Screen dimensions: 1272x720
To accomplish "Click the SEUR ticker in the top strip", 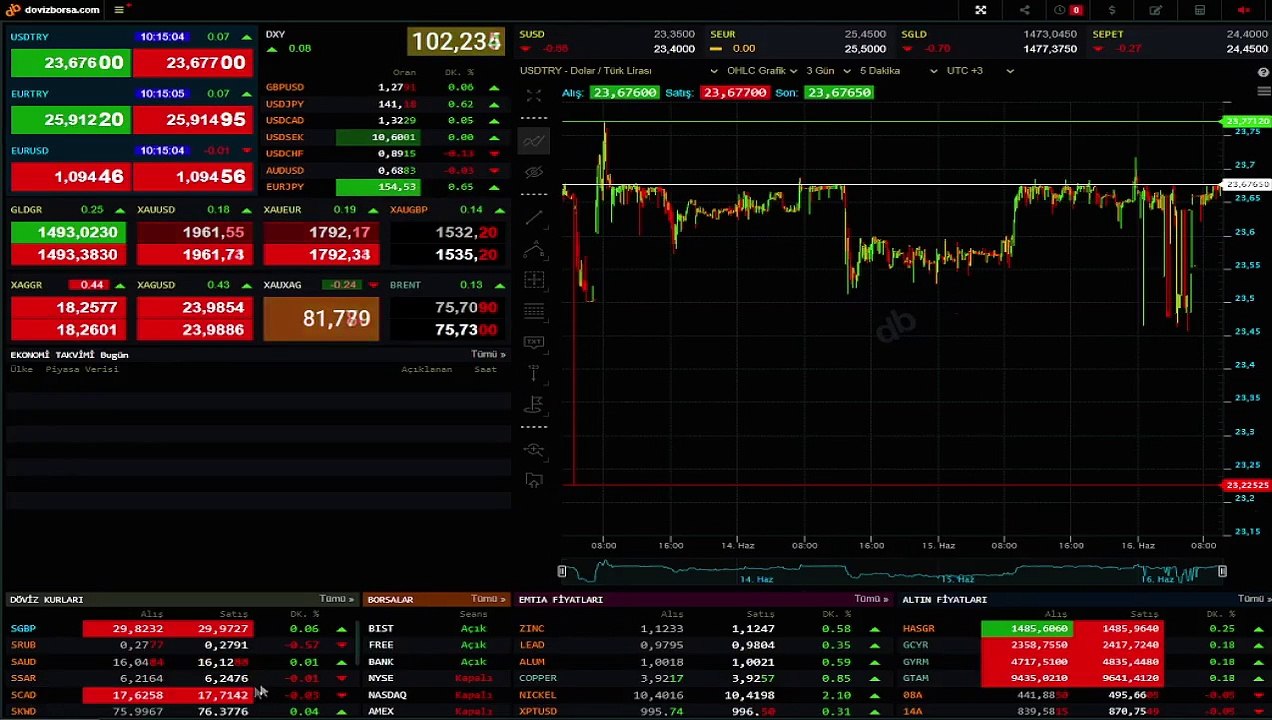I will click(798, 41).
